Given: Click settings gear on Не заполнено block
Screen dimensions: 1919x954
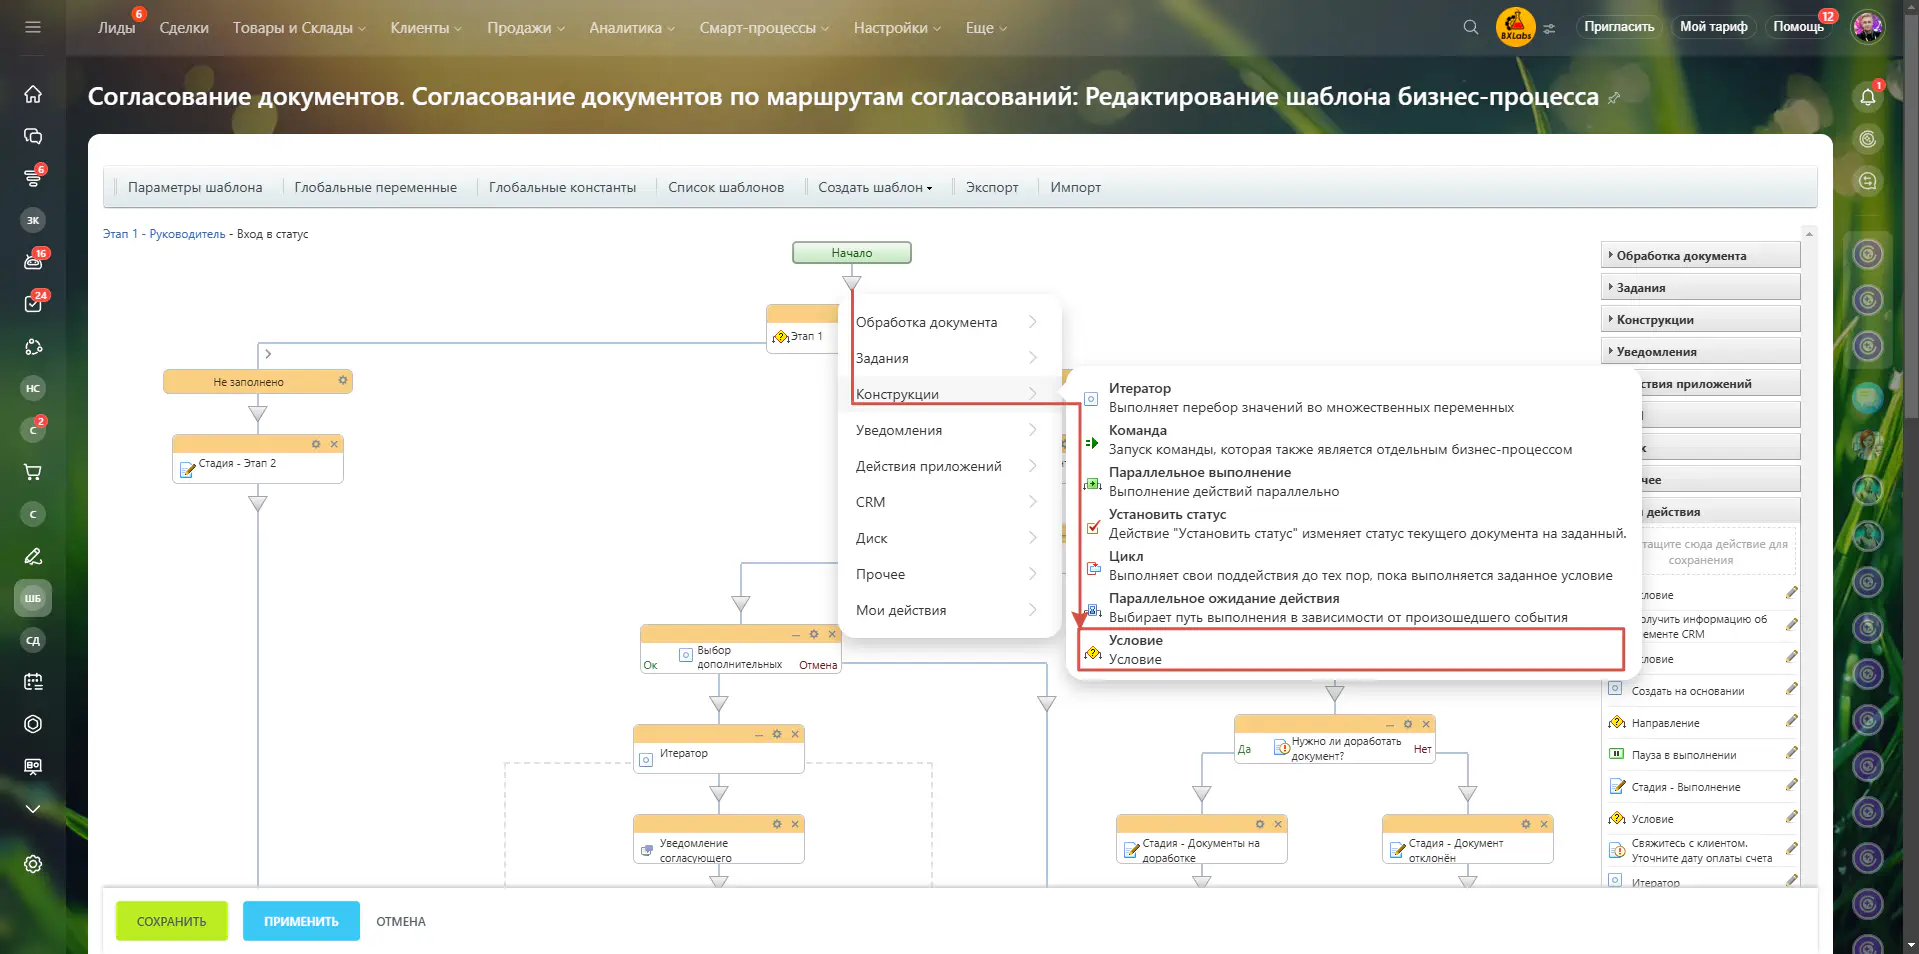Looking at the screenshot, I should (x=342, y=381).
